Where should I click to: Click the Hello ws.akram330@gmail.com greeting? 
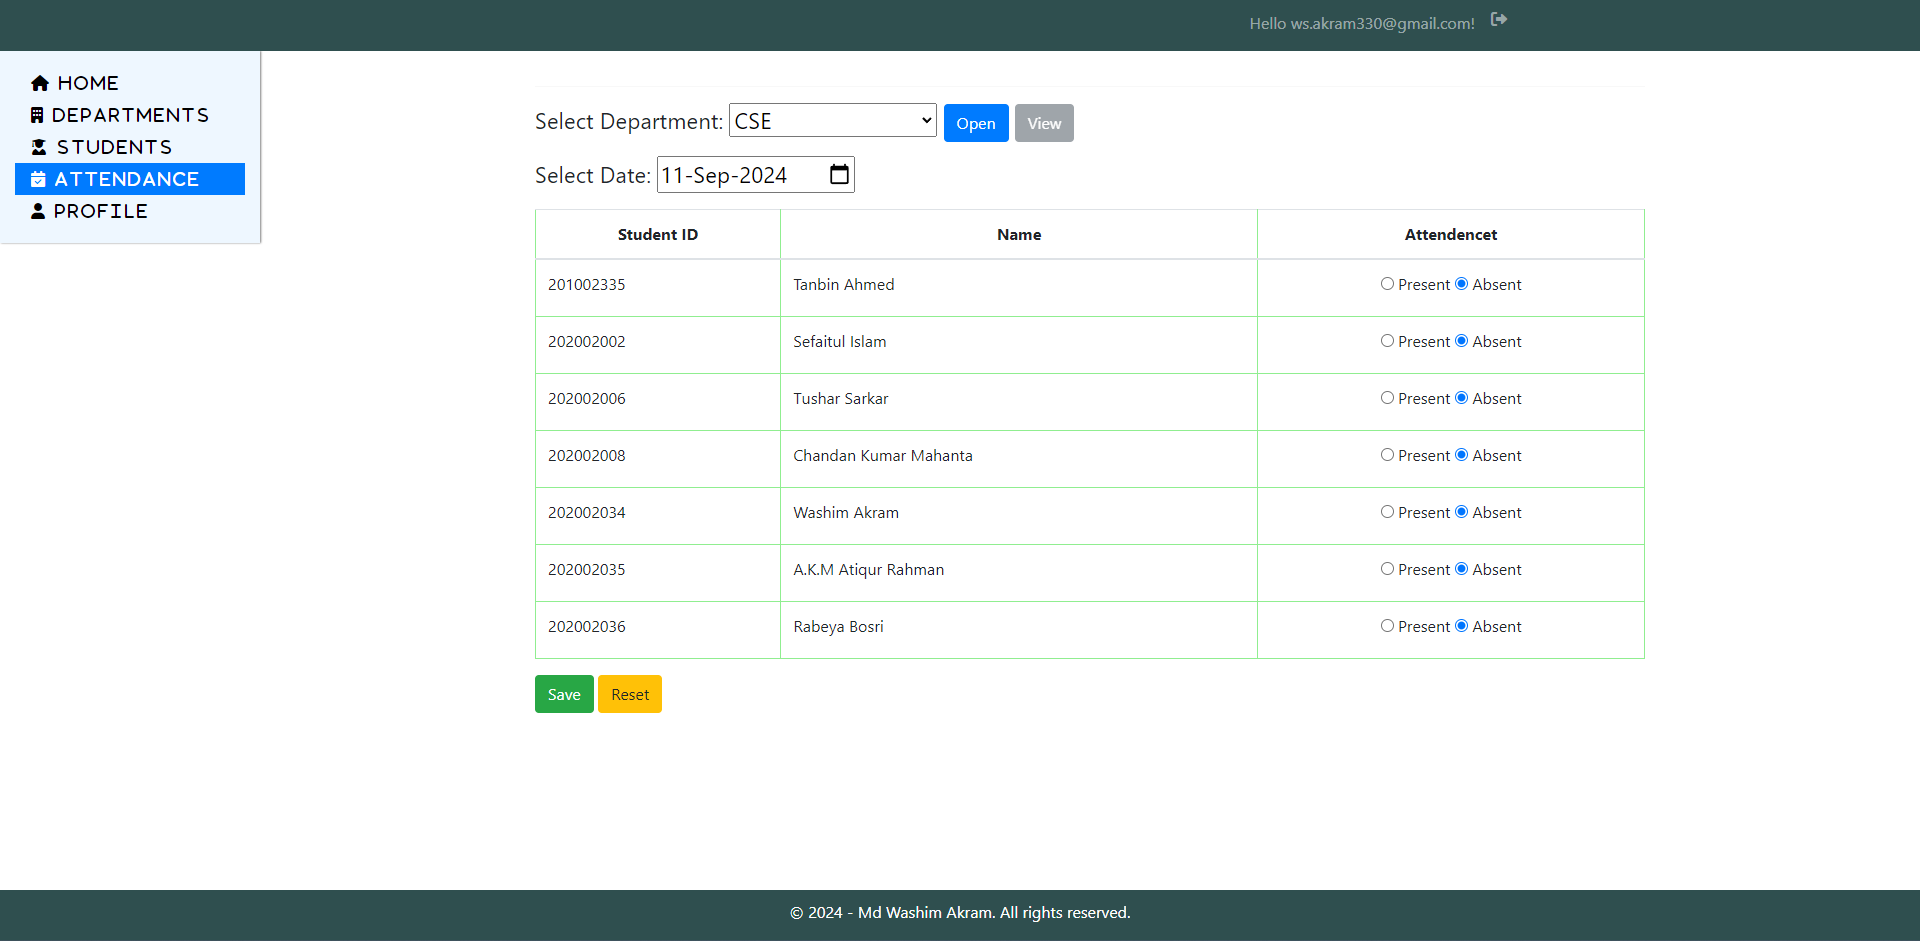[x=1362, y=24]
